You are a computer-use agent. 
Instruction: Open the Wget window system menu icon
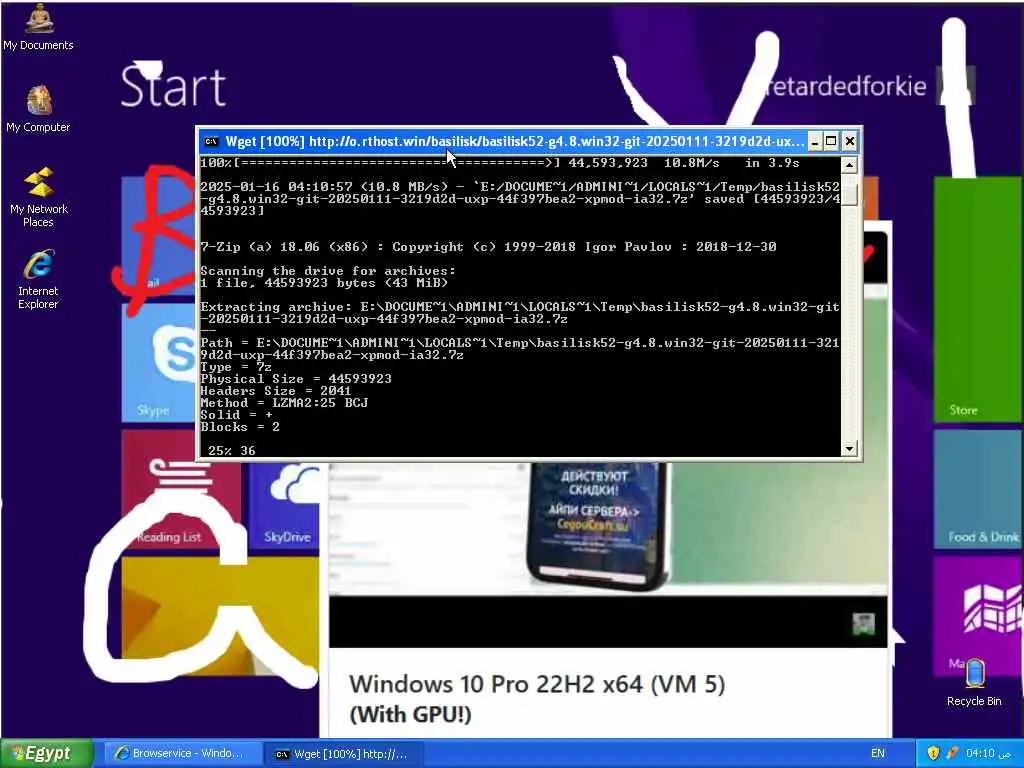[x=210, y=141]
